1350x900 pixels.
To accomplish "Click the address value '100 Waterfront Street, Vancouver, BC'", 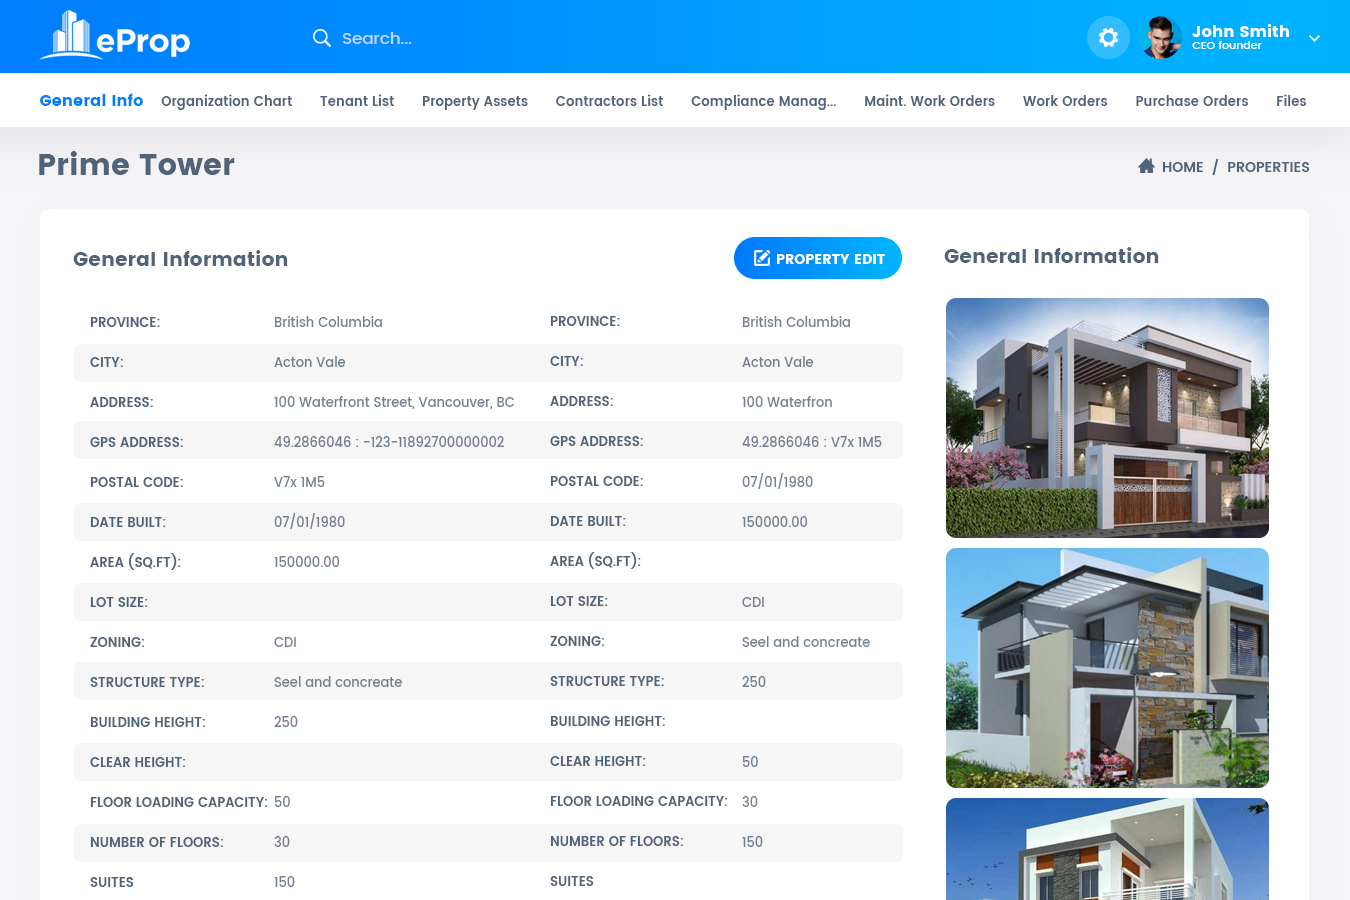I will click(x=394, y=402).
